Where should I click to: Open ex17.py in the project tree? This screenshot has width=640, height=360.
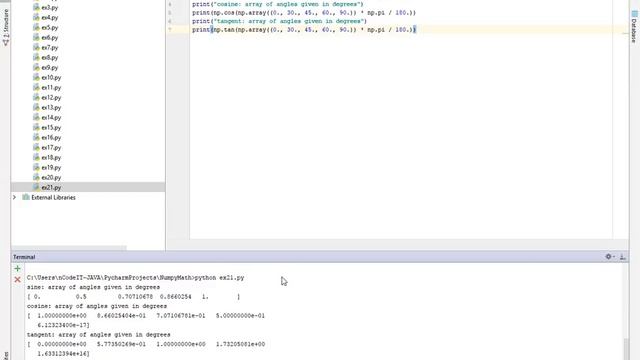(51, 148)
